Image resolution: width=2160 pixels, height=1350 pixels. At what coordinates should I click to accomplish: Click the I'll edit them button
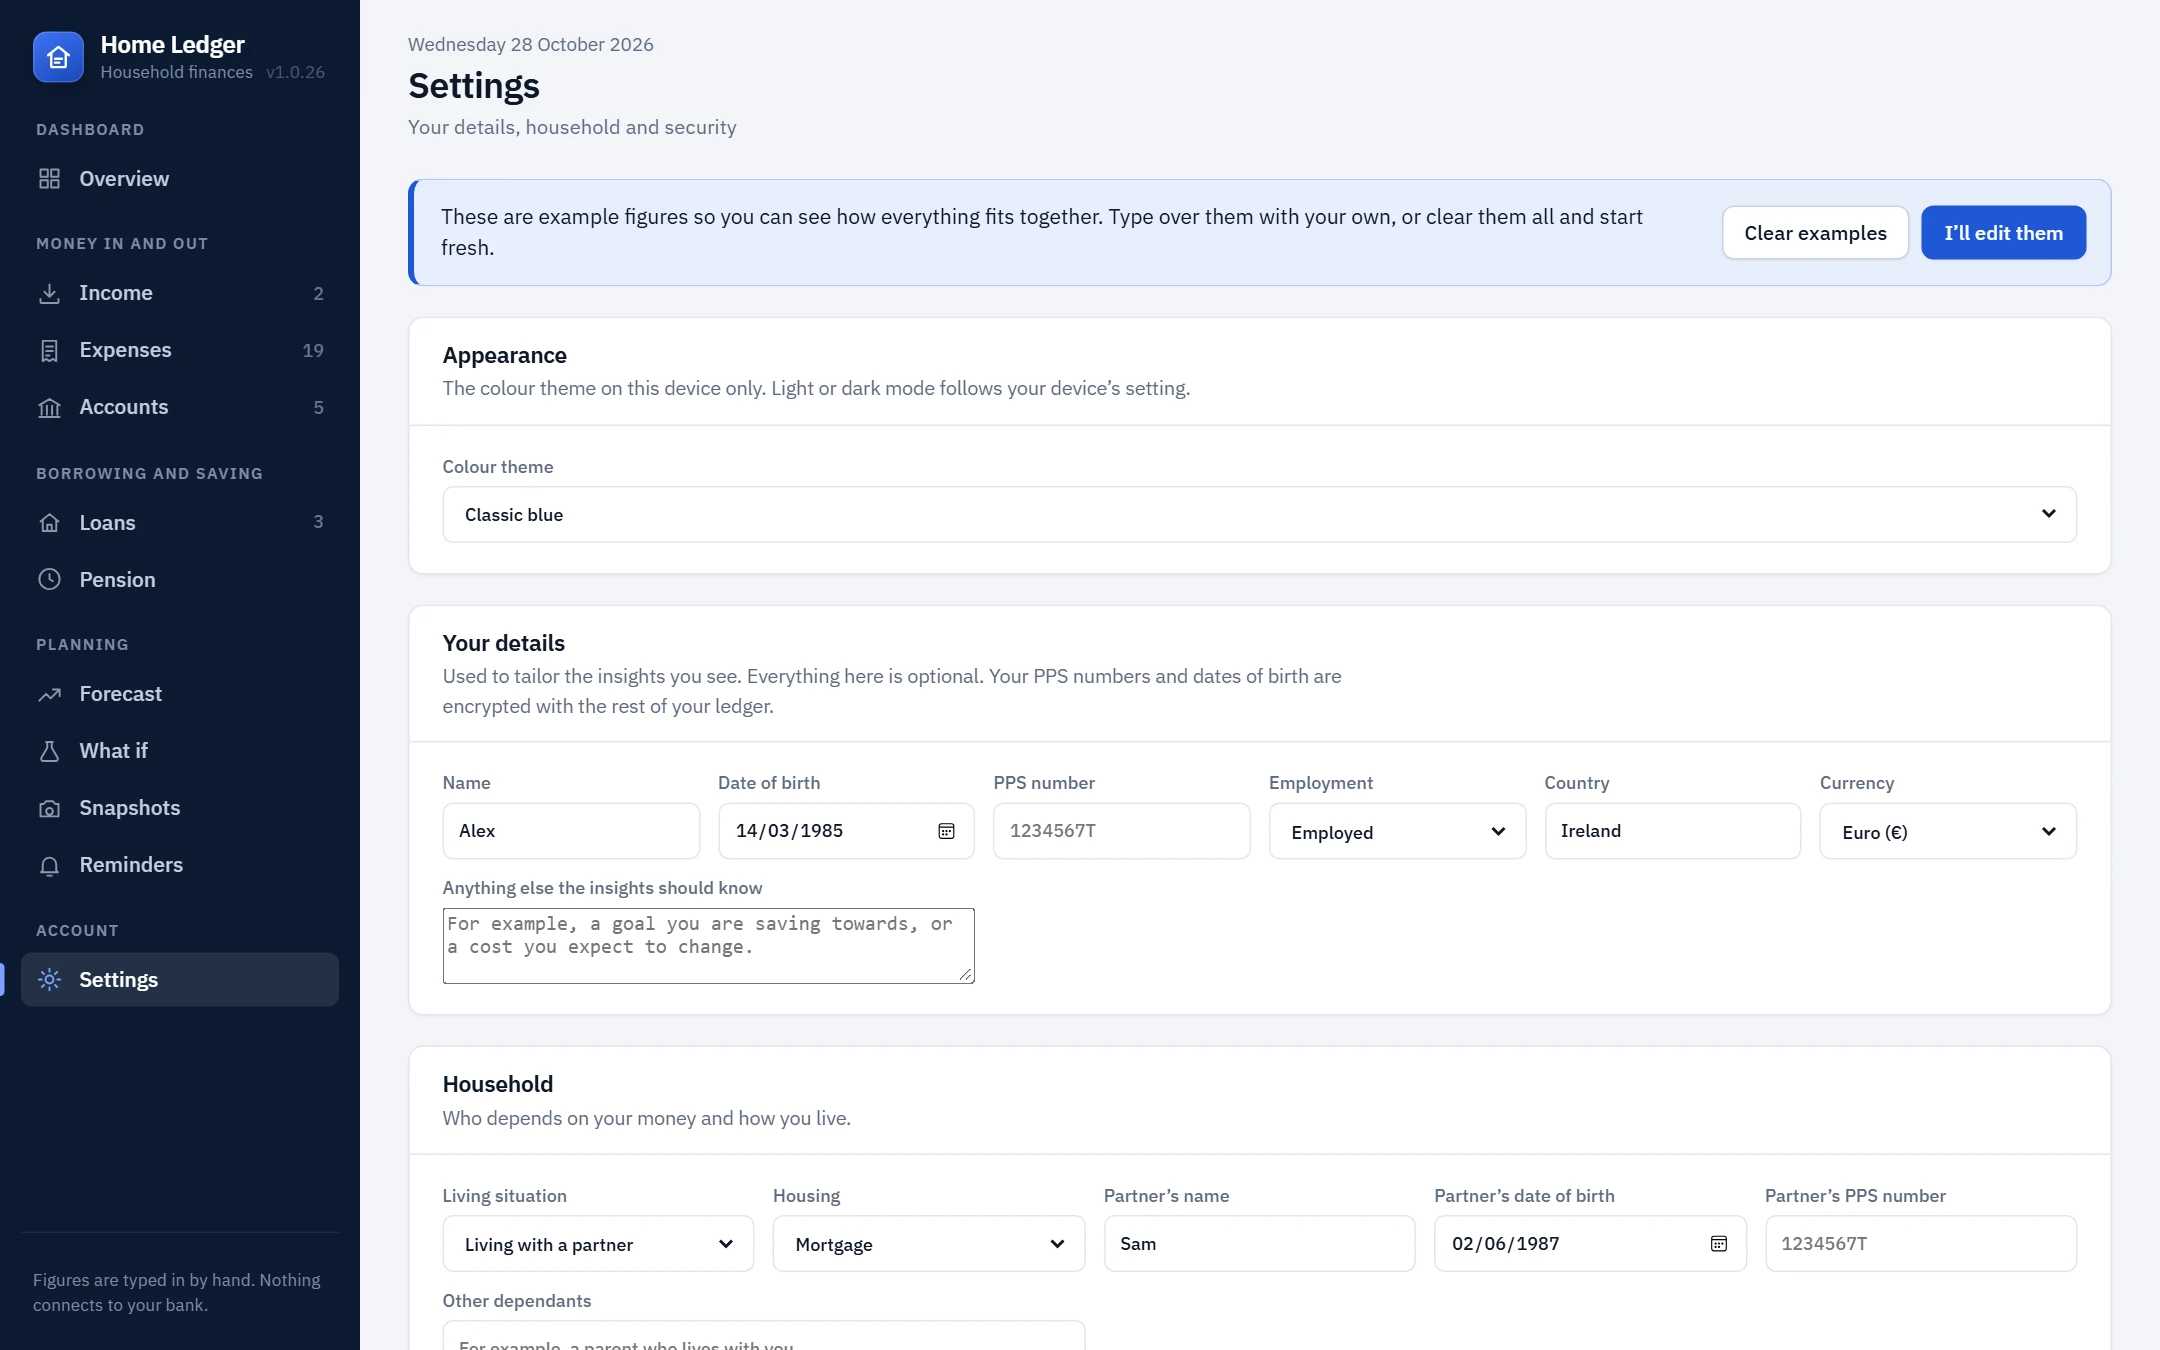pos(2003,233)
